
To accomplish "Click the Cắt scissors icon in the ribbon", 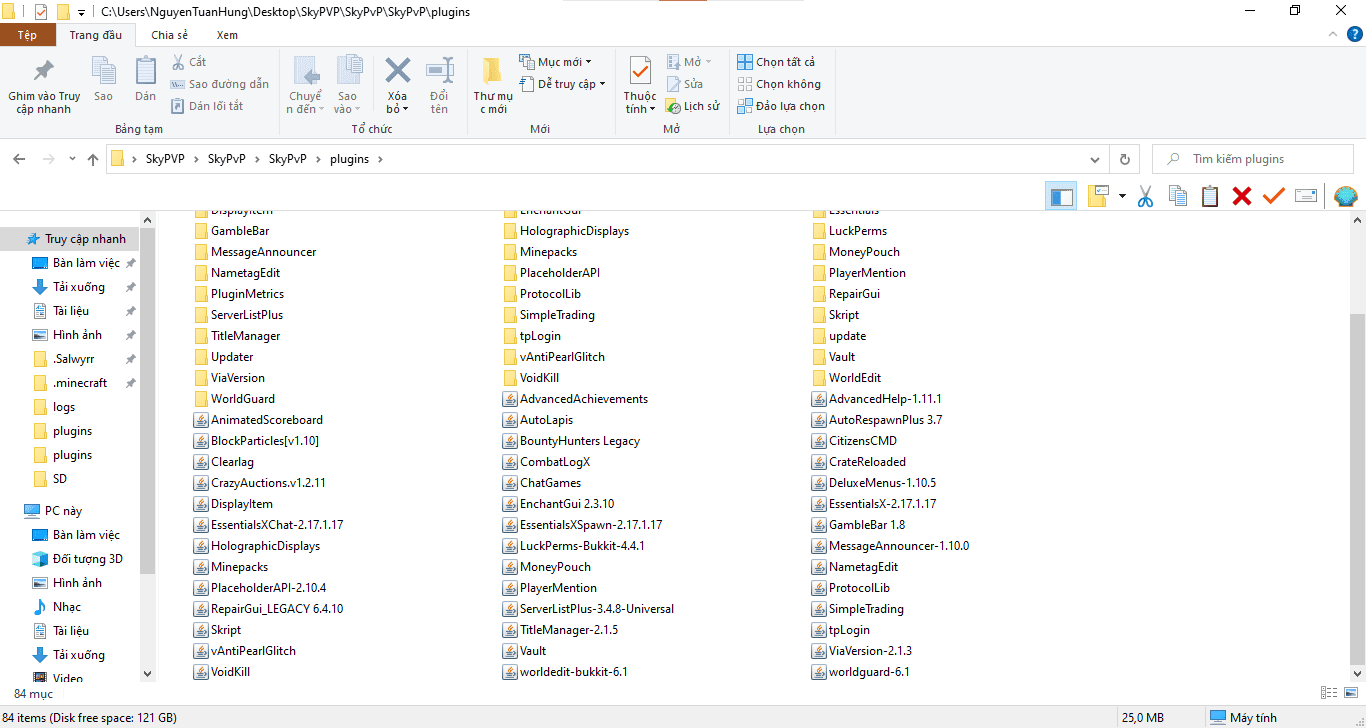I will 178,62.
